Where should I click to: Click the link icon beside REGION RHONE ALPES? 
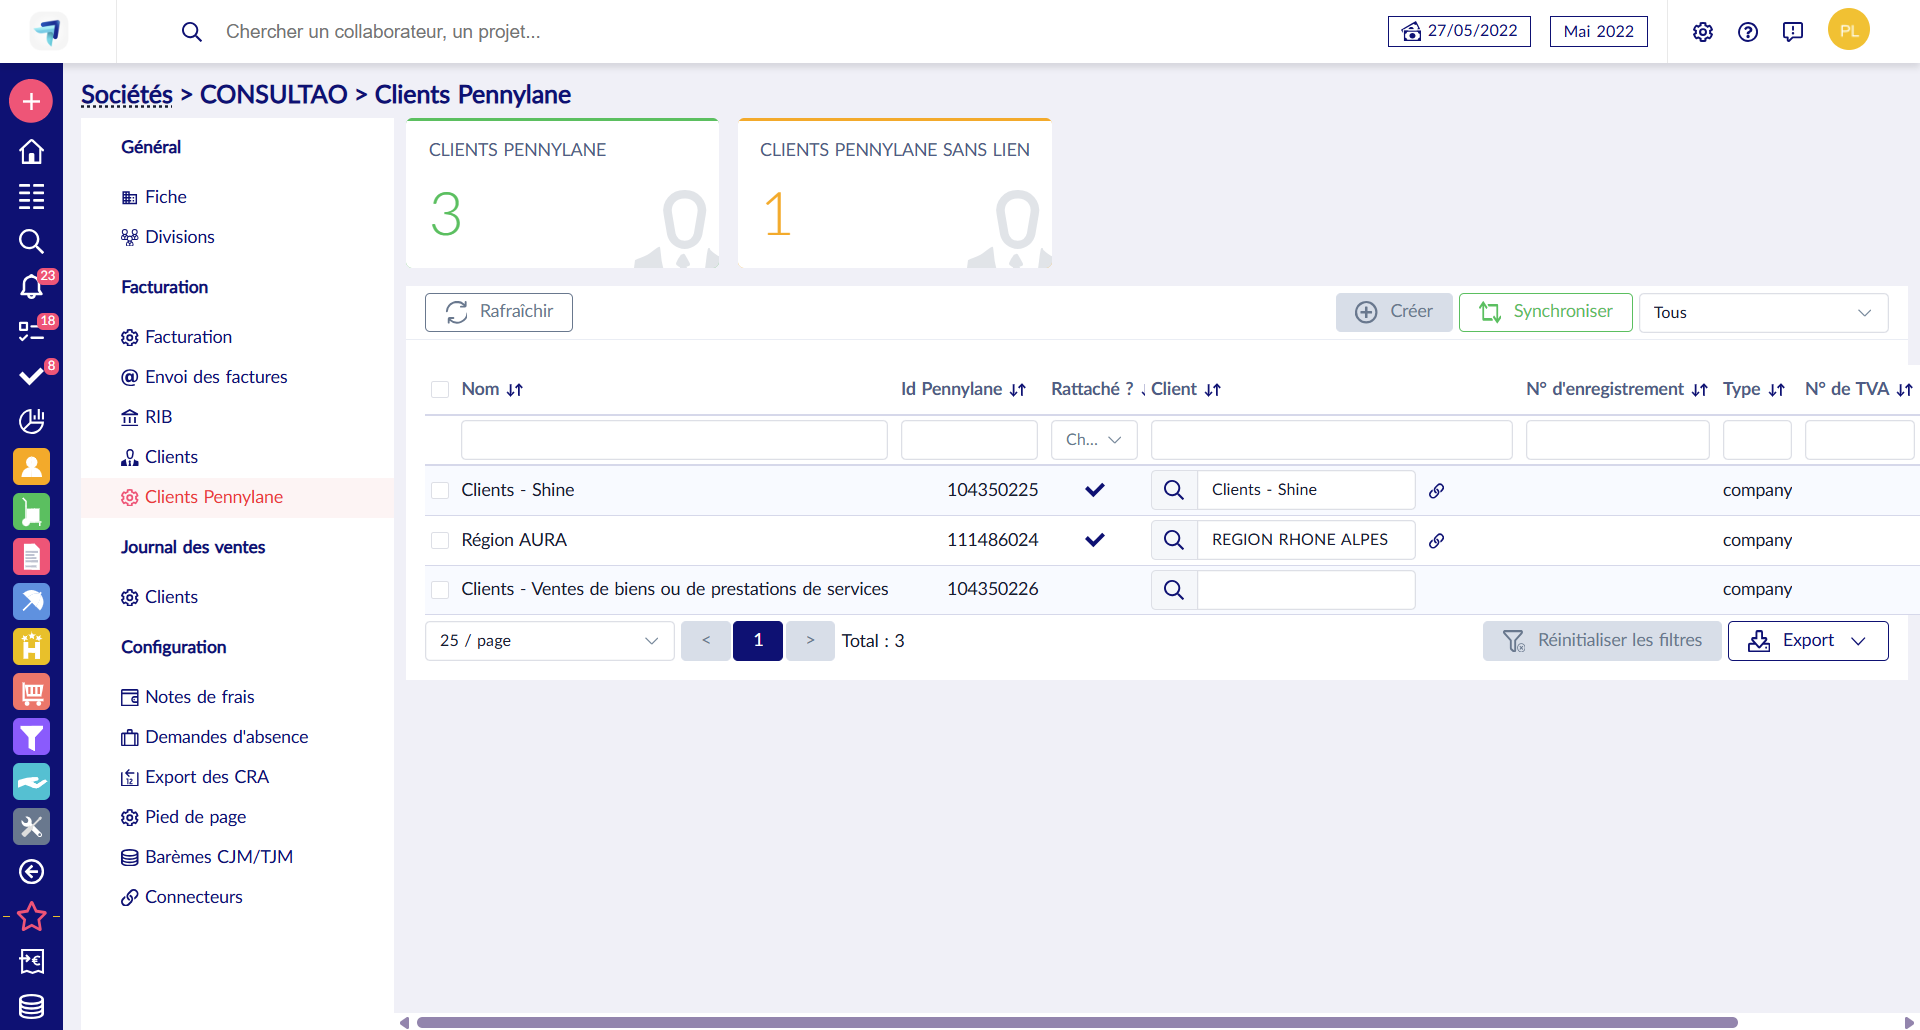pyautogui.click(x=1436, y=541)
